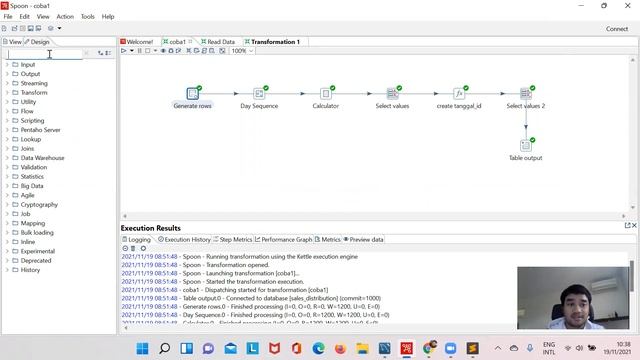Create a new file from the main toolbar
This screenshot has width=640, height=360.
(x=4, y=28)
